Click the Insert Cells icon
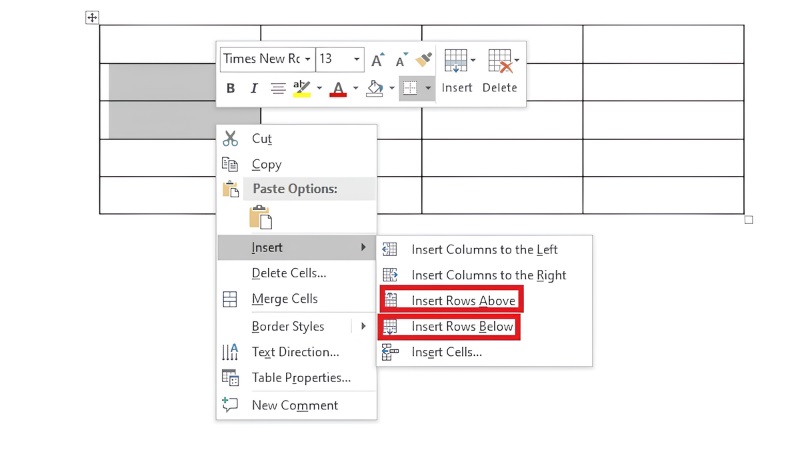 point(390,352)
